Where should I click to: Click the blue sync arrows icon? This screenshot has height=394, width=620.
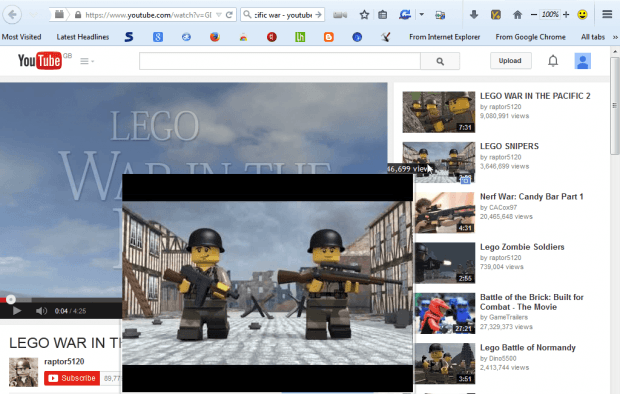(x=405, y=15)
